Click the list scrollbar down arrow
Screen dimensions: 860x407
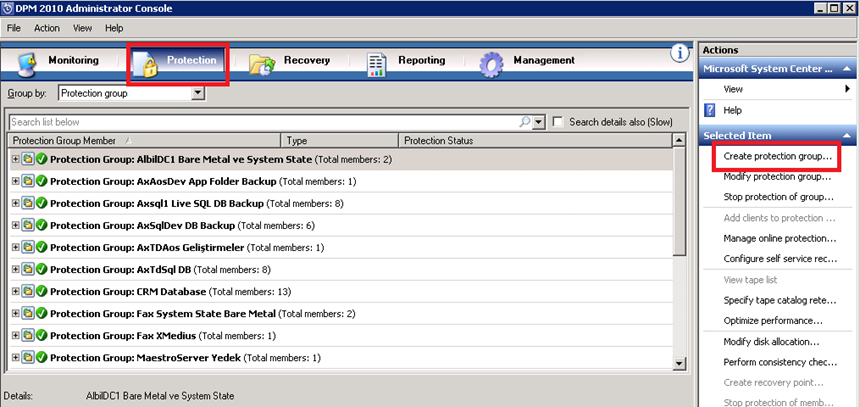pos(679,363)
